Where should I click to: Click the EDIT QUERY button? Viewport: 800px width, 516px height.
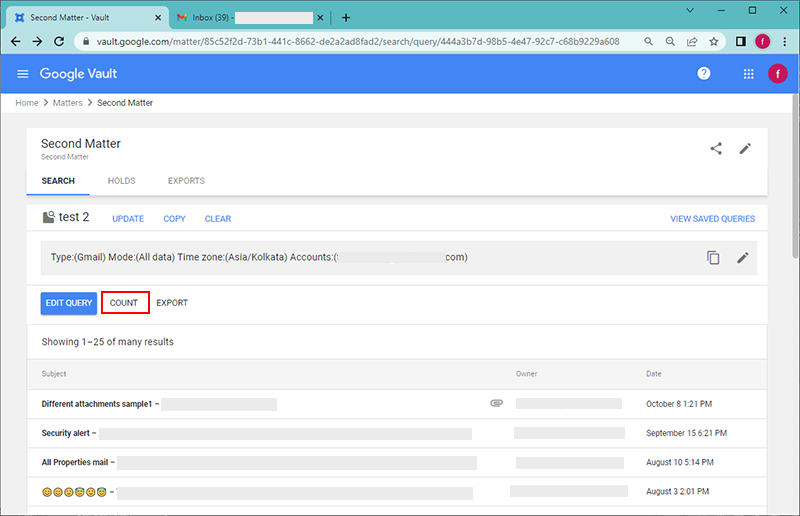pos(69,303)
